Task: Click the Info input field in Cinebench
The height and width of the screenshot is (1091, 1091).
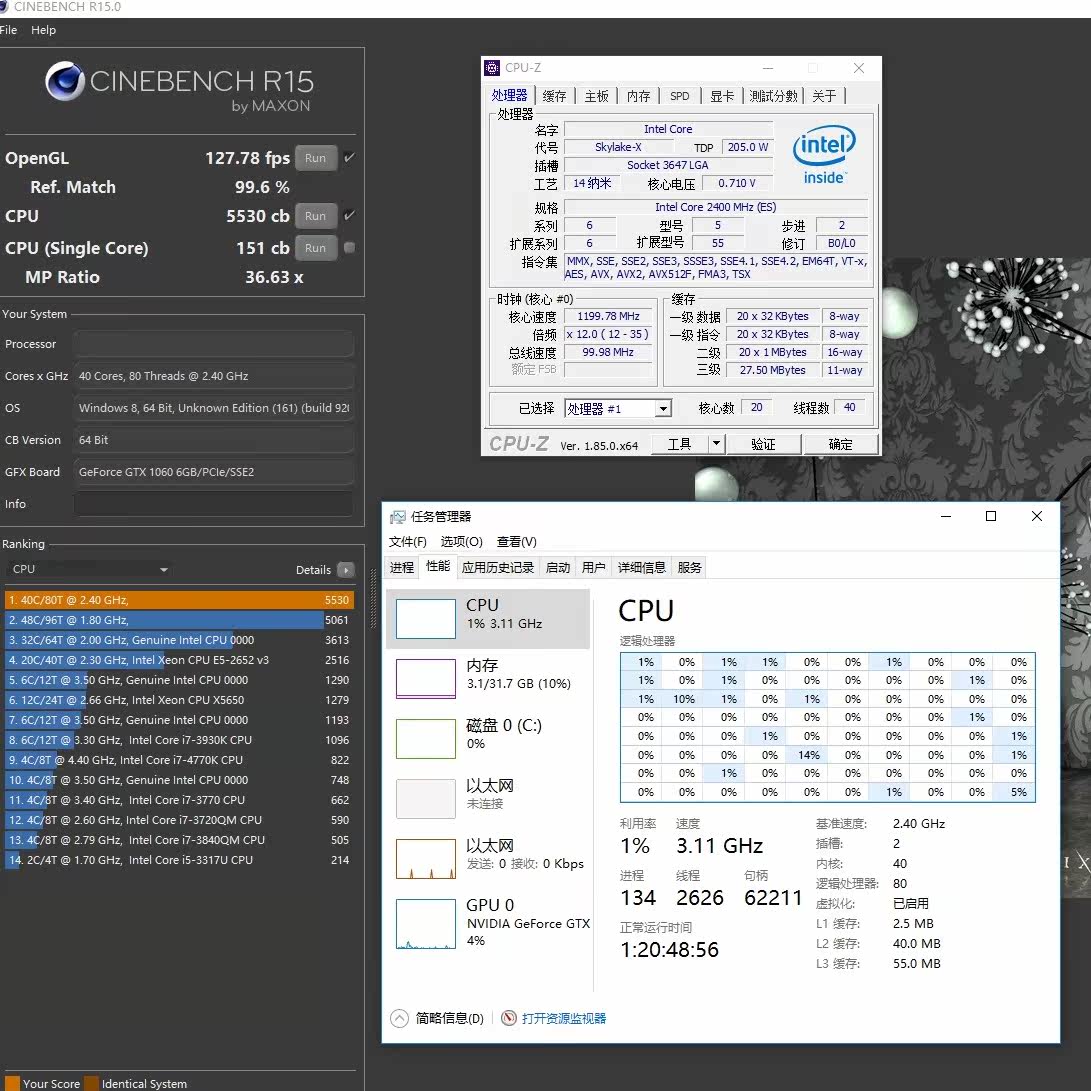Action: 214,504
